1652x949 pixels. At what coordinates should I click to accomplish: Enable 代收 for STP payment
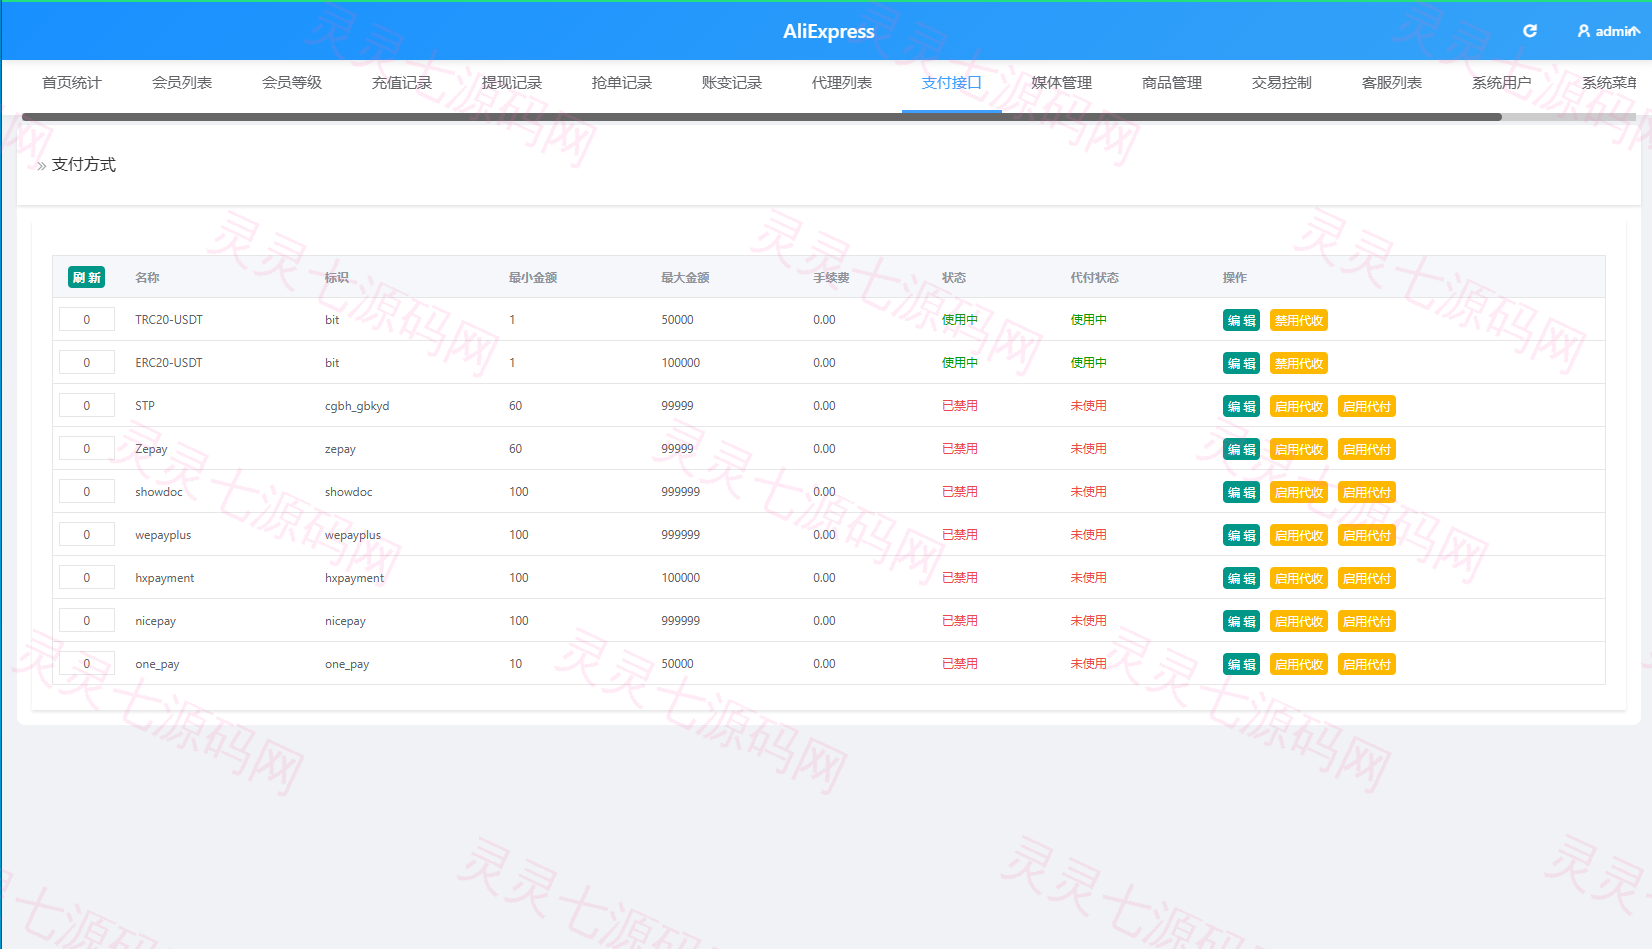coord(1299,406)
